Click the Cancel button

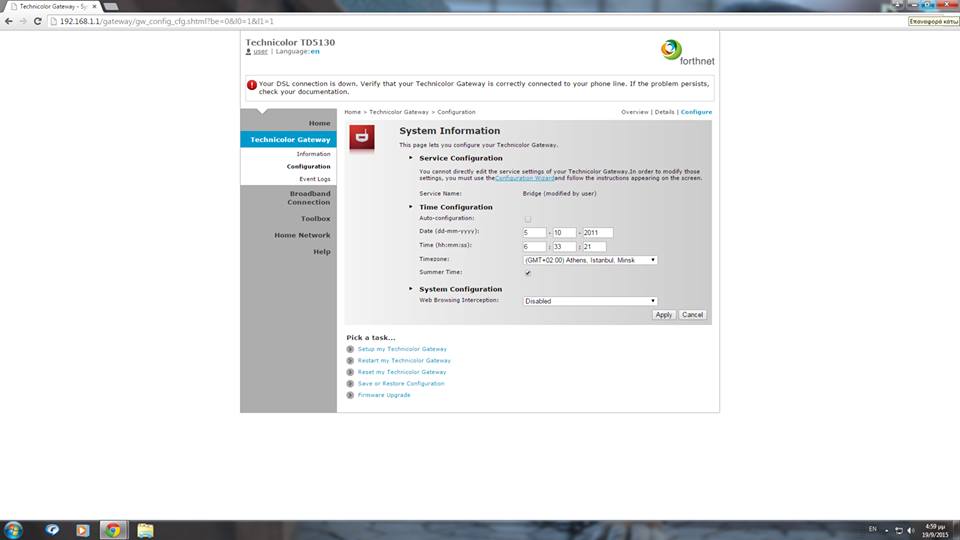point(692,315)
